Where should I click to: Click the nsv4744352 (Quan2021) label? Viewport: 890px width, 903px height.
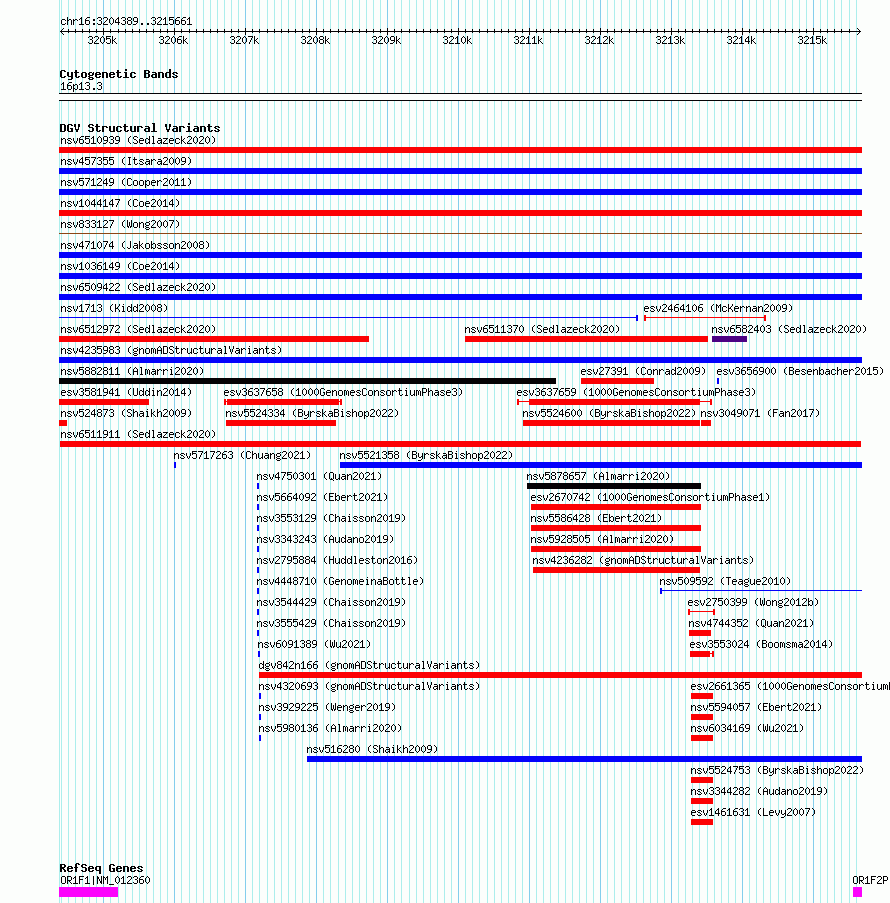point(751,624)
